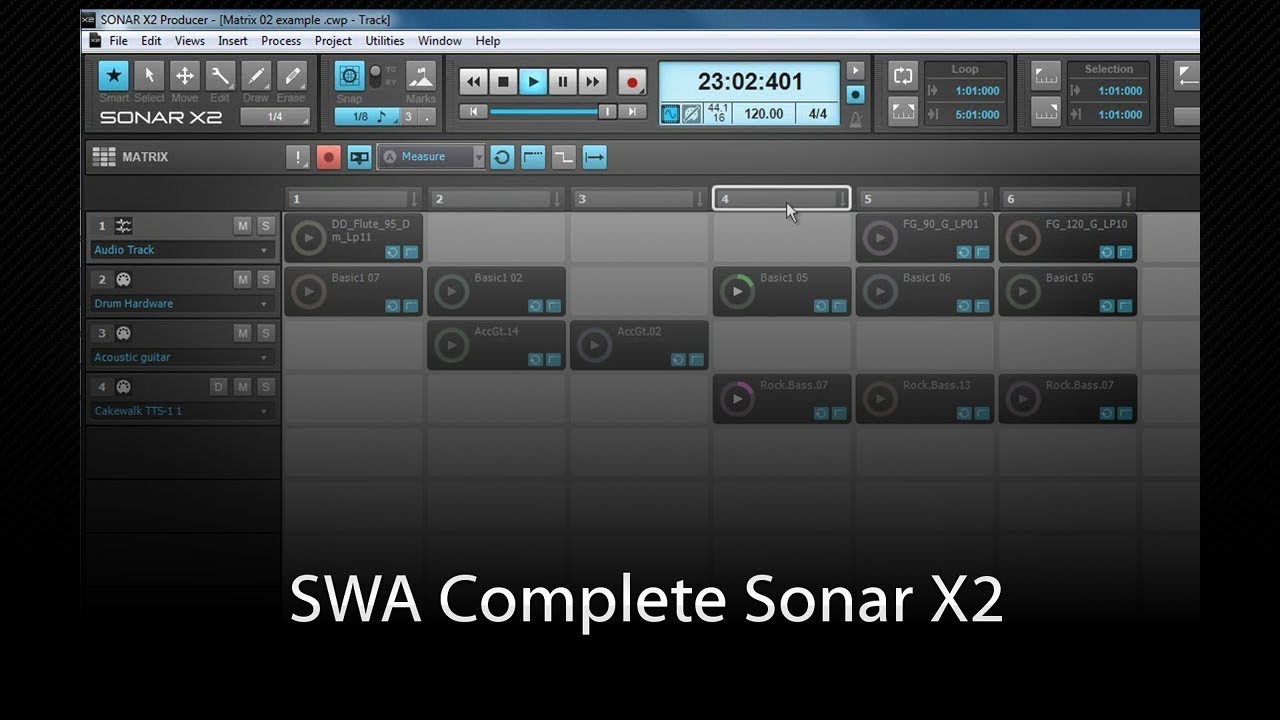
Task: Jump to start with Go-to-Start button
Action: pyautogui.click(x=474, y=112)
